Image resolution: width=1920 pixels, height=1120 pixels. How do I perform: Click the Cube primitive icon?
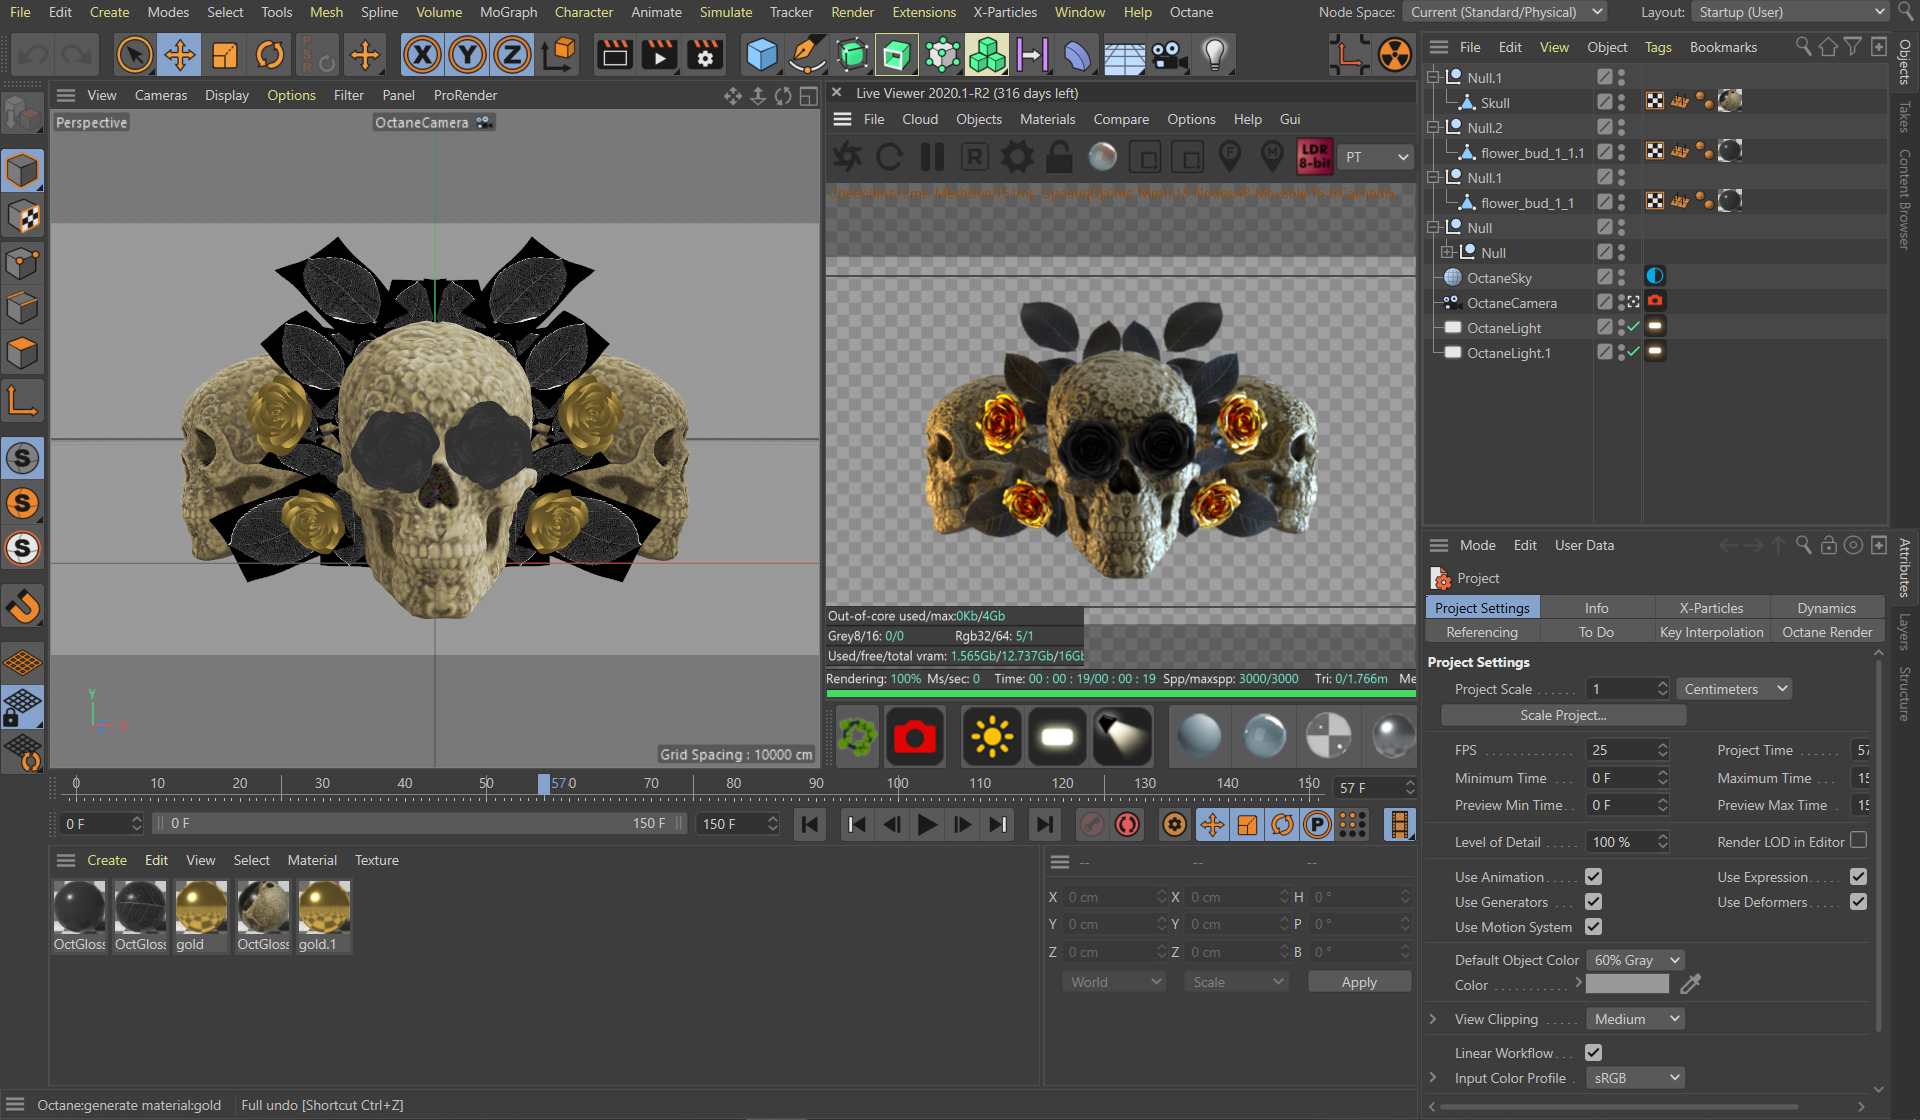pyautogui.click(x=762, y=55)
